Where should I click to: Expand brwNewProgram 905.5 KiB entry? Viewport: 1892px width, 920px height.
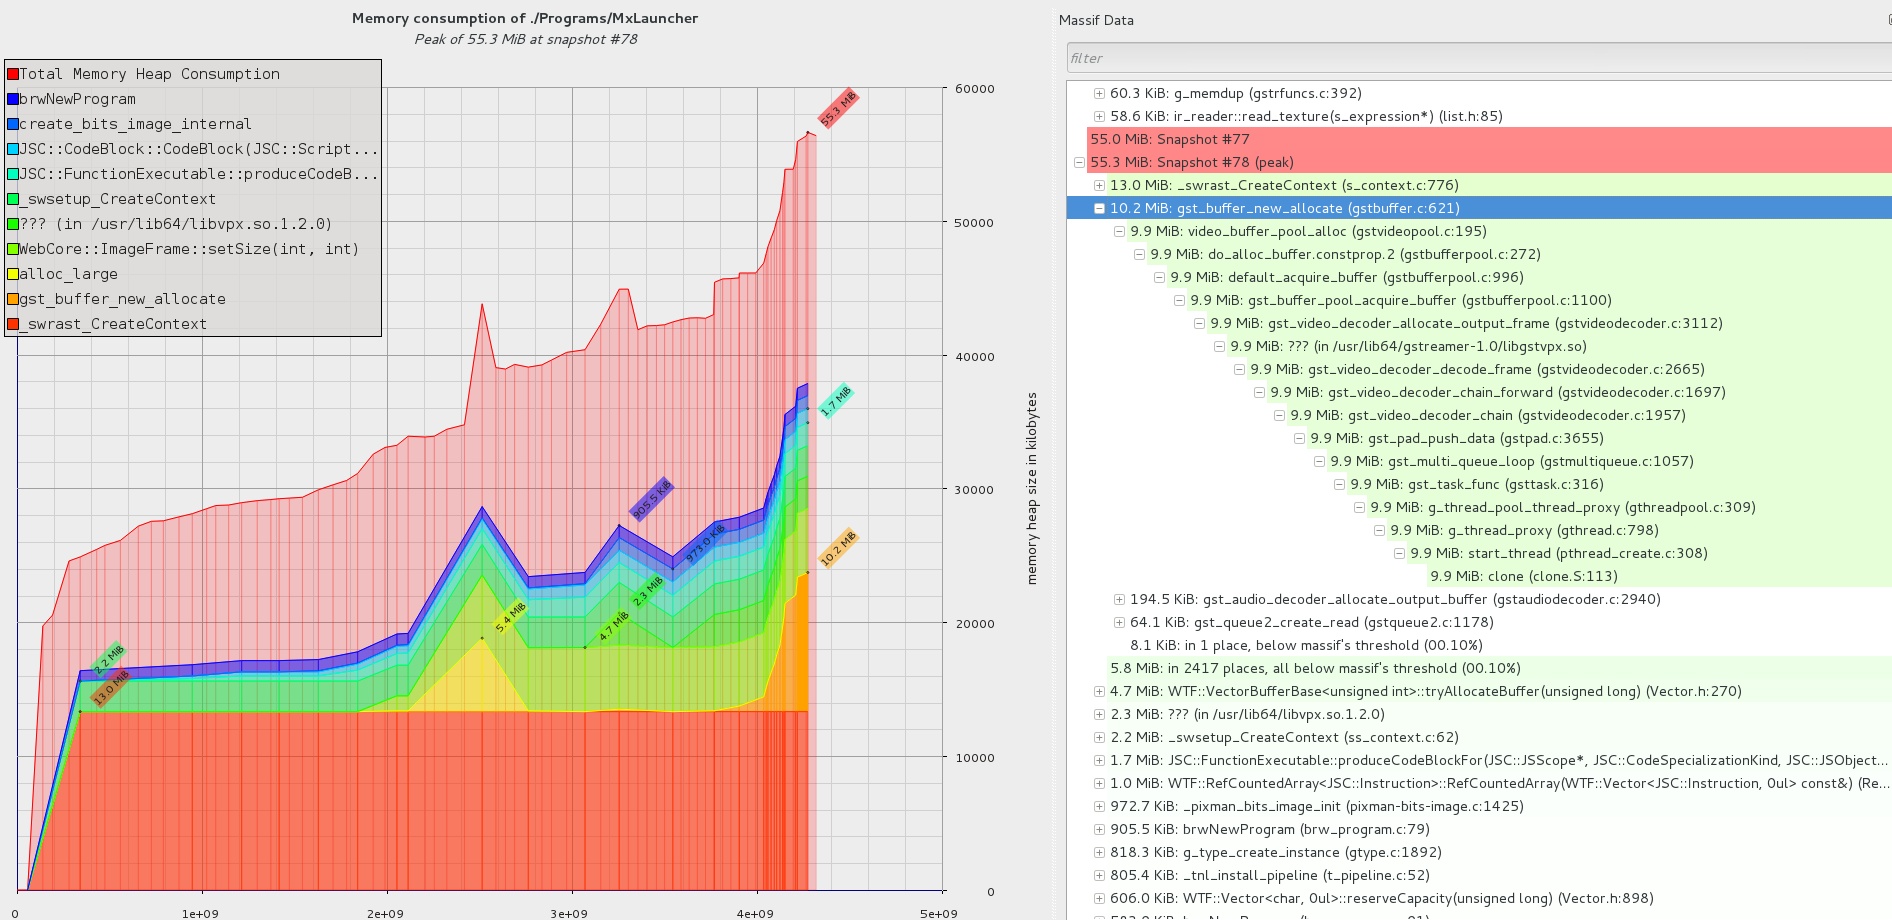click(1099, 829)
